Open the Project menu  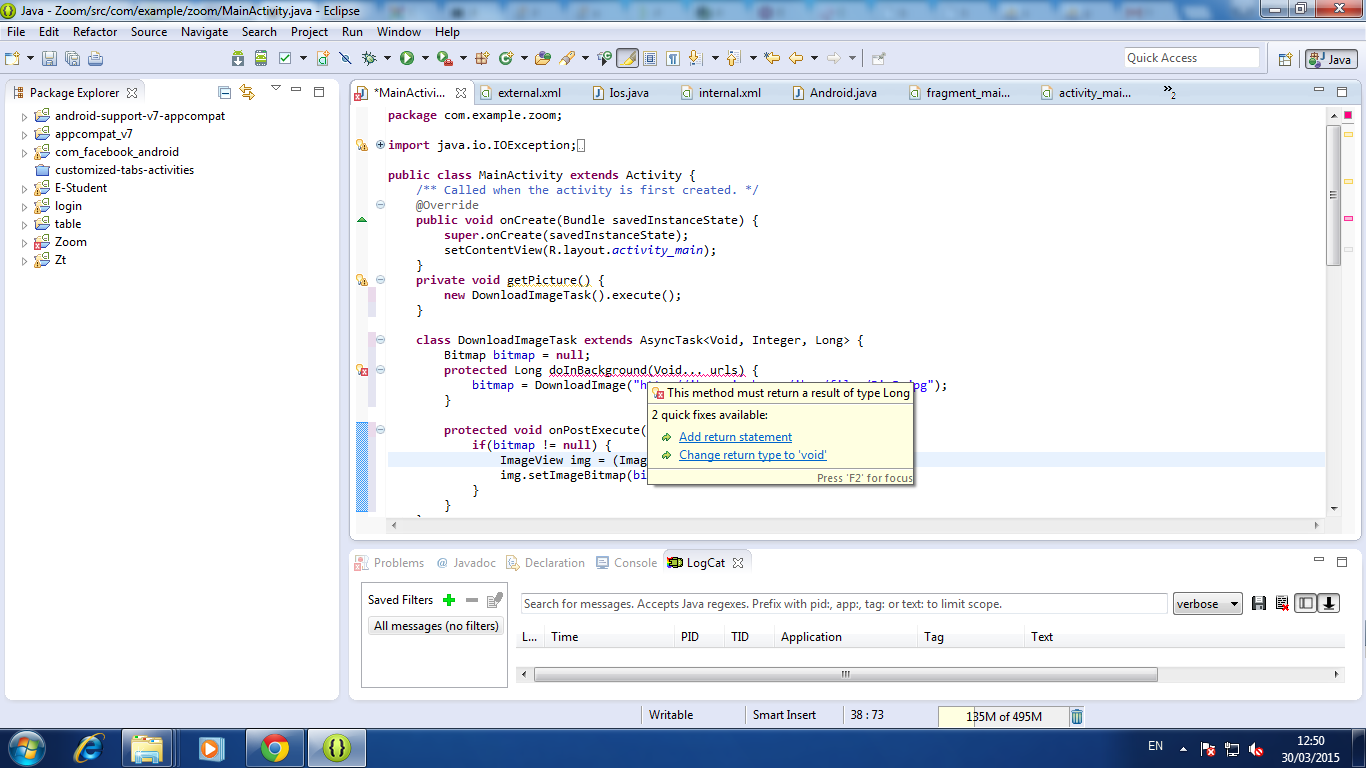309,32
